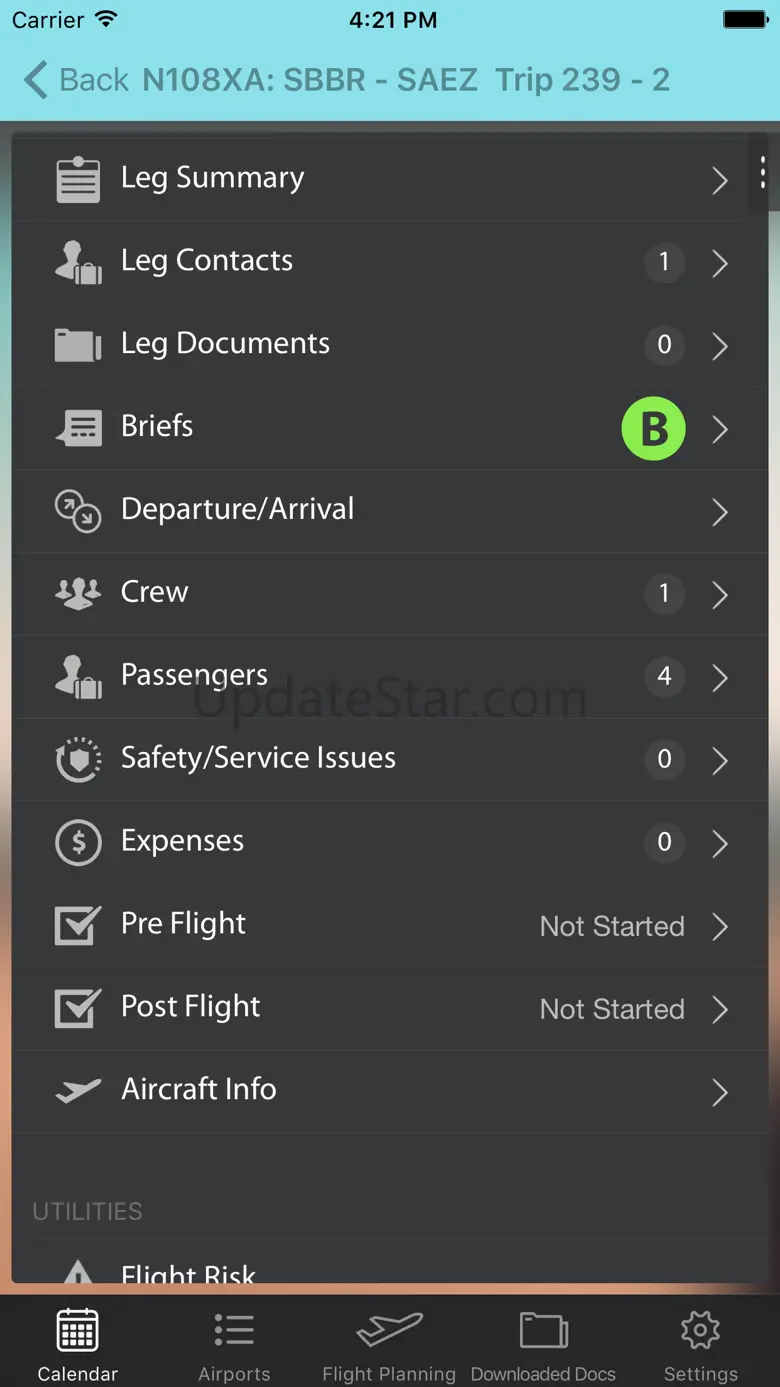Tap the Leg Summary document icon
Viewport: 780px width, 1387px height.
[78, 180]
